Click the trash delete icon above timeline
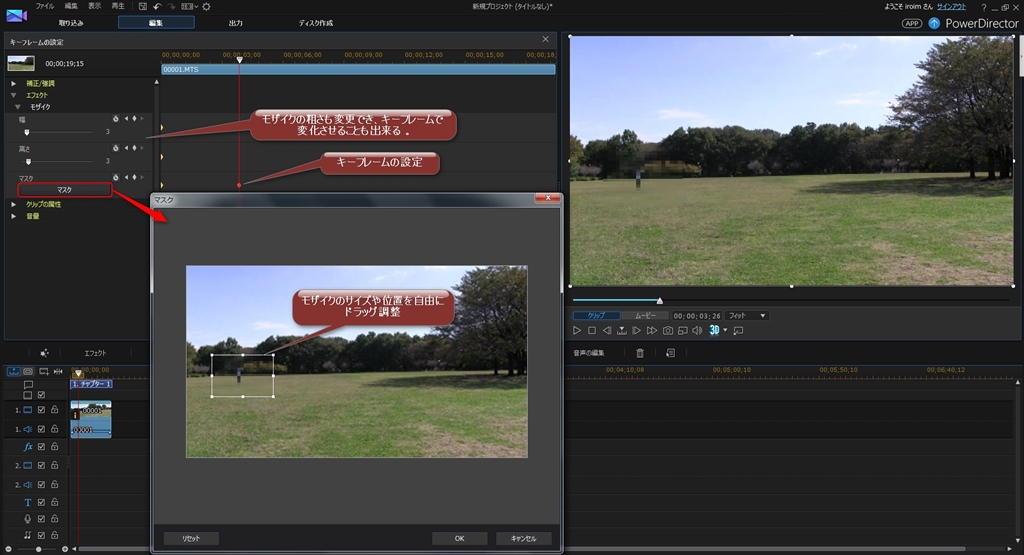The image size is (1024, 555). point(640,353)
